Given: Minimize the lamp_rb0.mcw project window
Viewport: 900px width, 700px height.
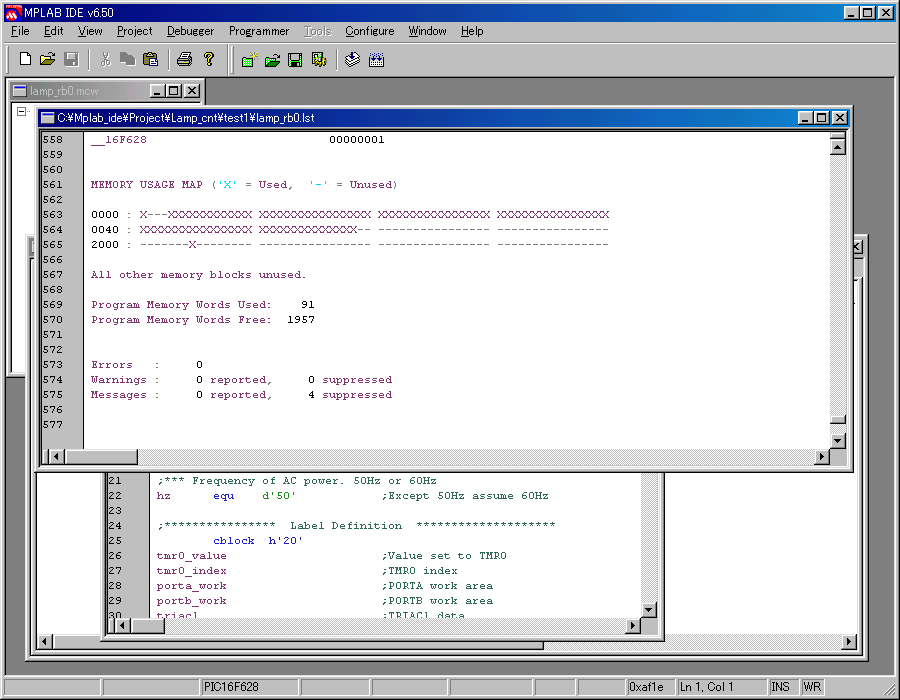Looking at the screenshot, I should pyautogui.click(x=157, y=91).
